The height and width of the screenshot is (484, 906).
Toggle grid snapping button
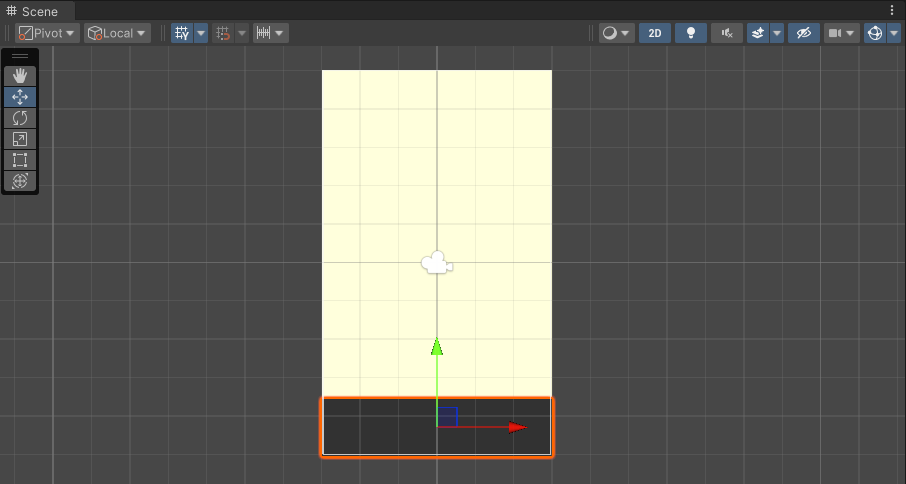pos(223,33)
